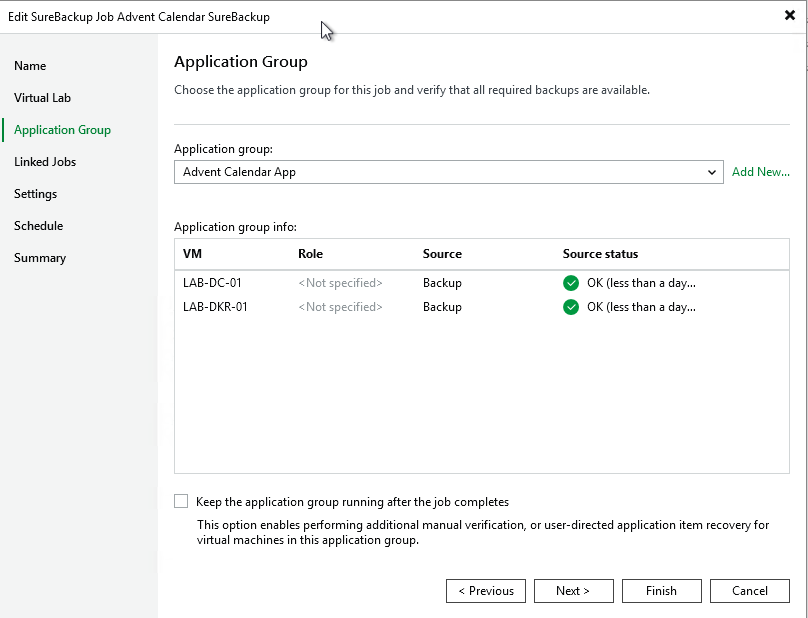The image size is (808, 618).
Task: Open the Linked Jobs step
Action: pyautogui.click(x=45, y=162)
